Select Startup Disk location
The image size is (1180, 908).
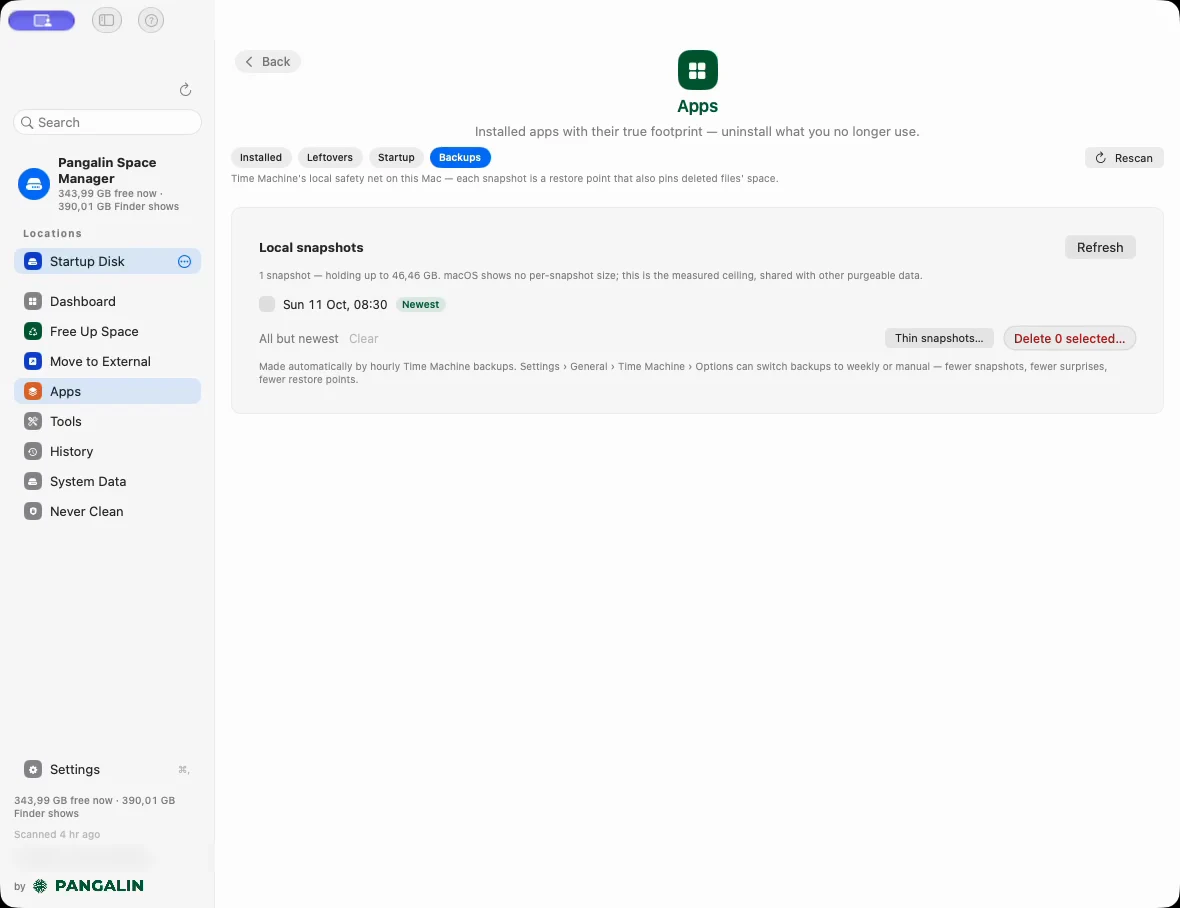point(108,261)
